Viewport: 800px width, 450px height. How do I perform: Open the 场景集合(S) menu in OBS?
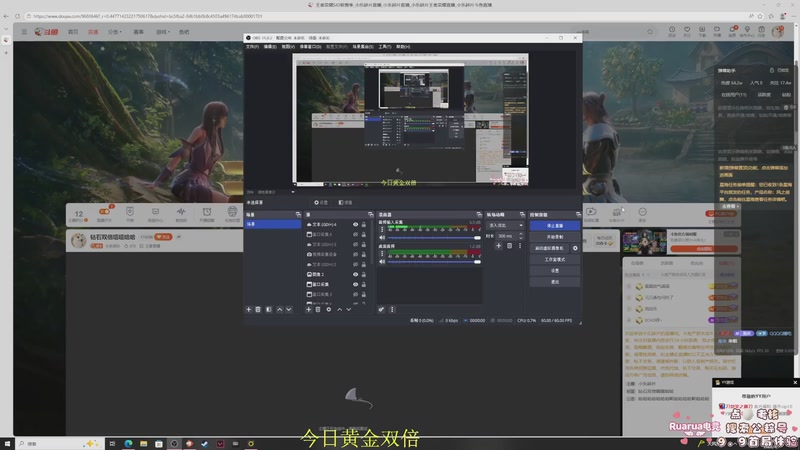[x=363, y=46]
